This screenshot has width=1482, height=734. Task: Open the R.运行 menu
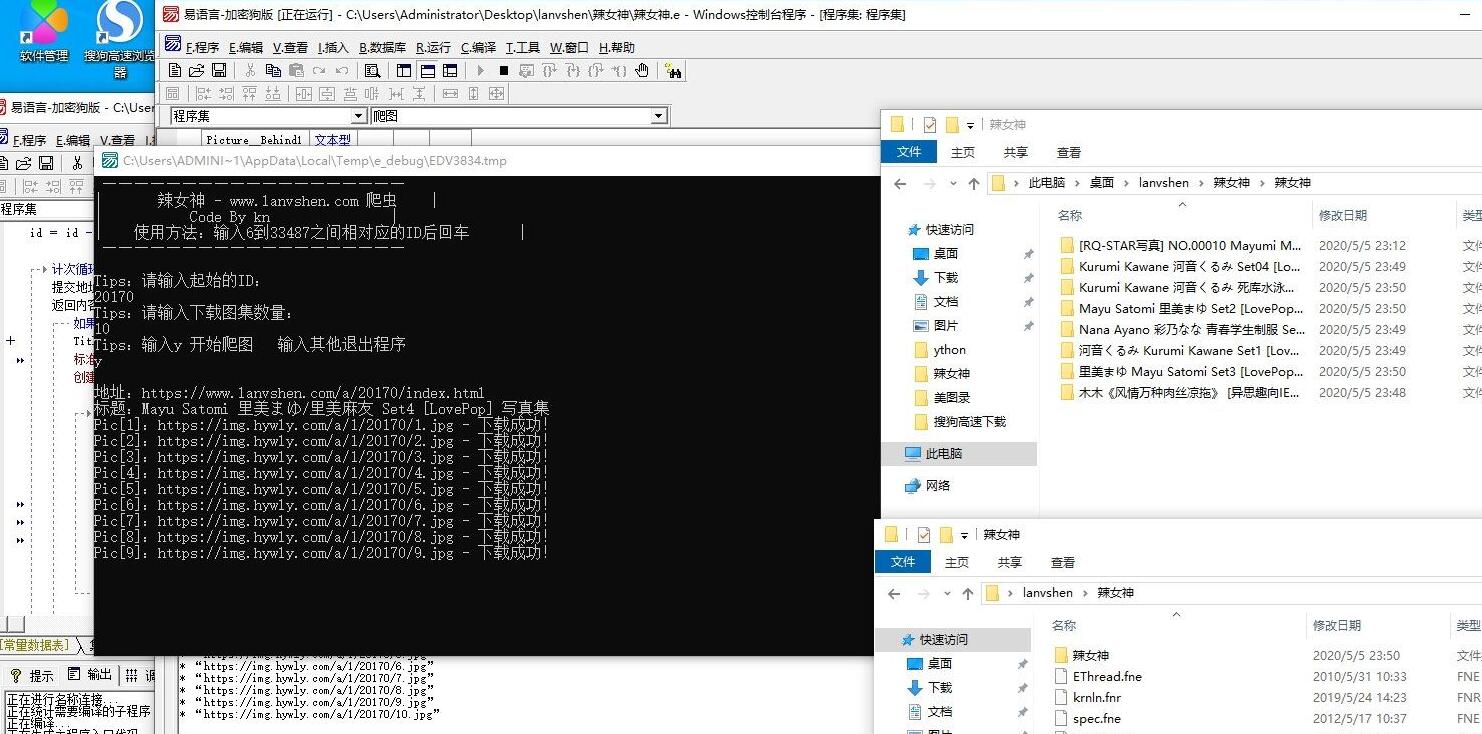pyautogui.click(x=434, y=47)
